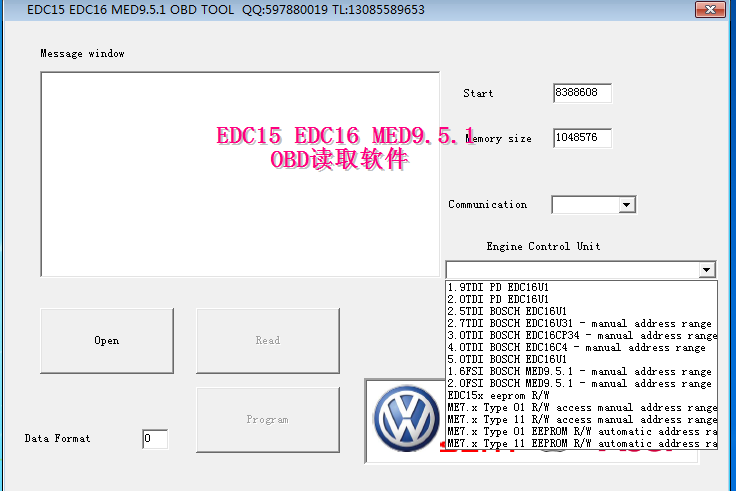736x491 pixels.
Task: Click the Open button
Action: (107, 341)
